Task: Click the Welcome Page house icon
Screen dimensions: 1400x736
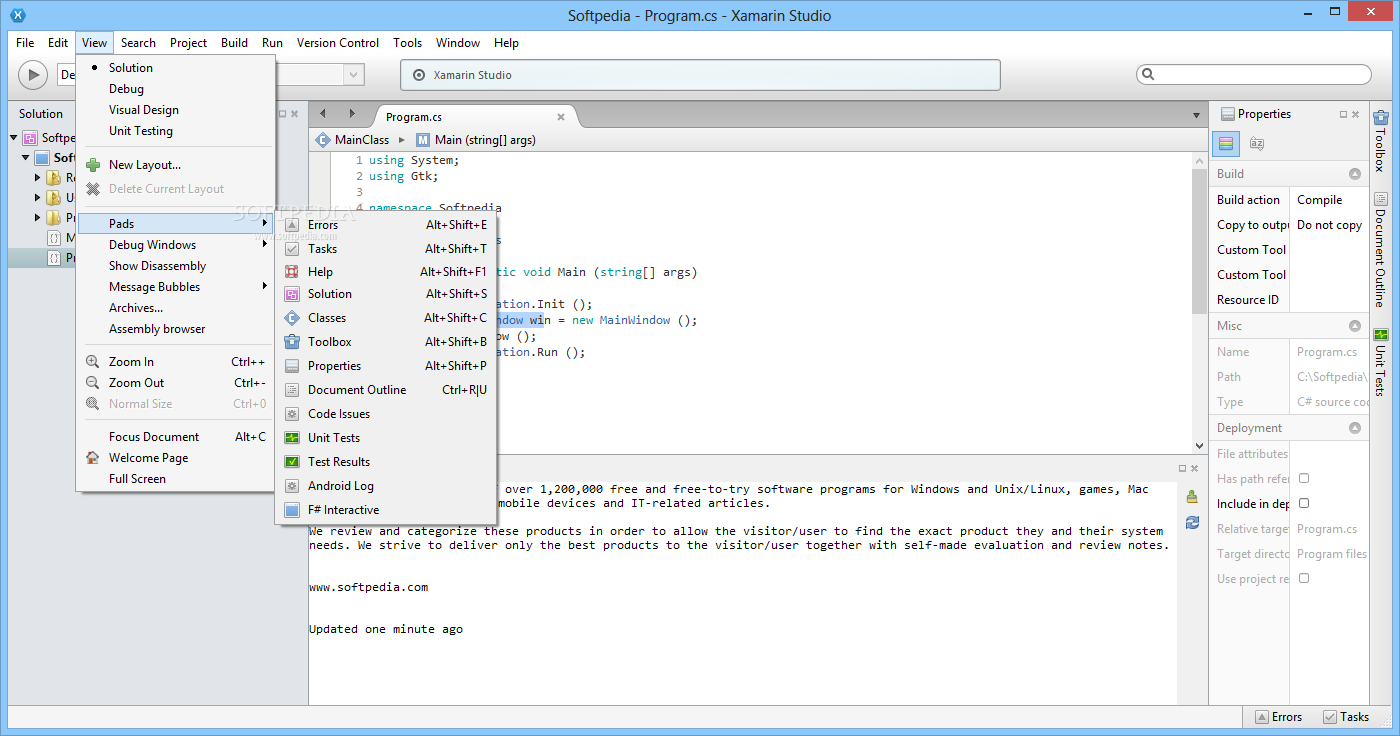Action: pyautogui.click(x=93, y=458)
